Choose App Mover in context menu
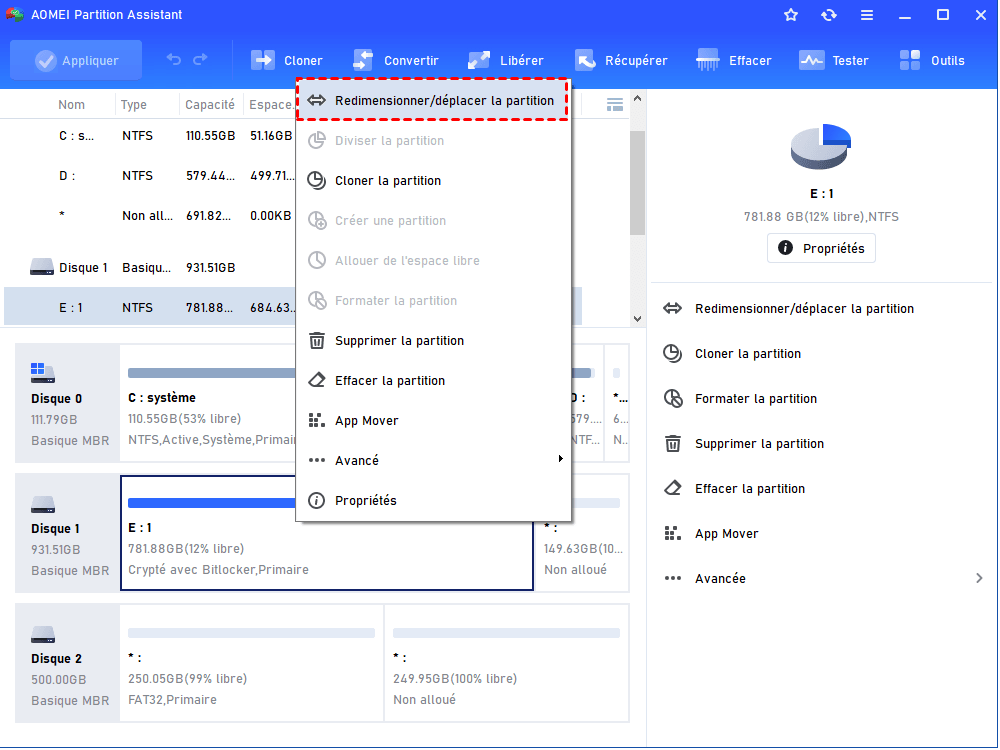 point(432,420)
